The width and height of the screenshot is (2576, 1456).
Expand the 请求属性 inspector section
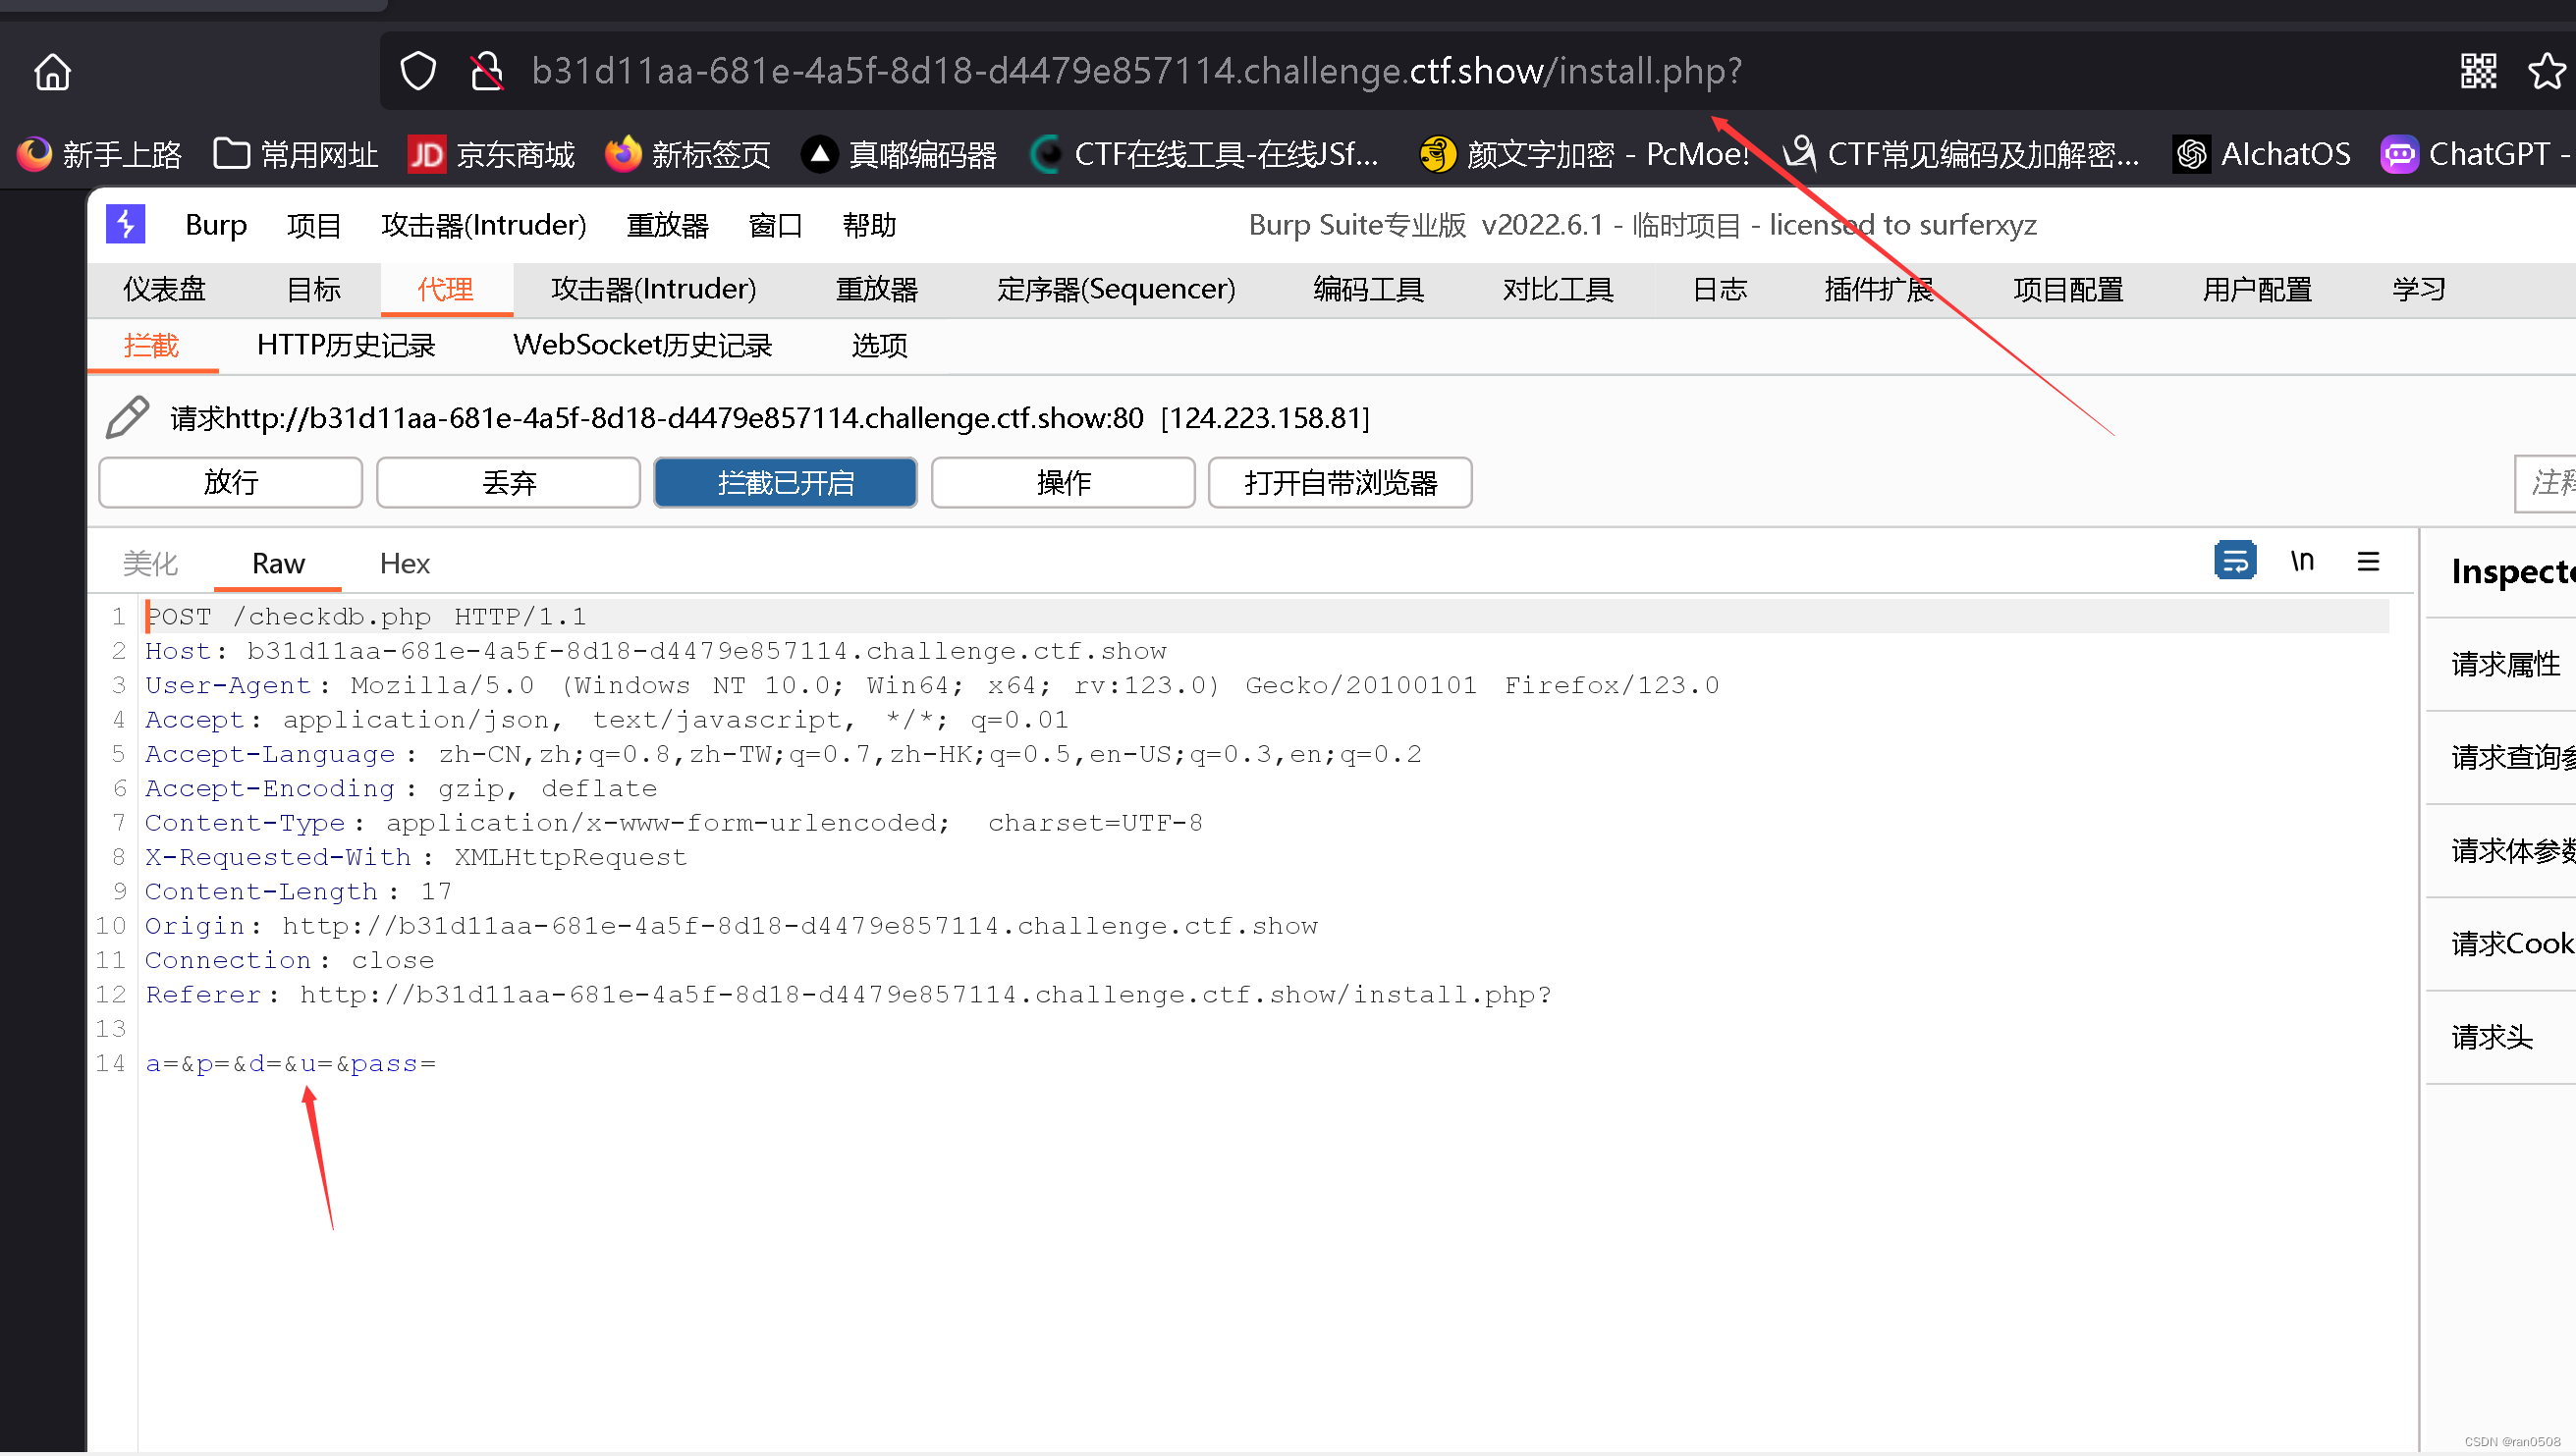coord(2505,664)
